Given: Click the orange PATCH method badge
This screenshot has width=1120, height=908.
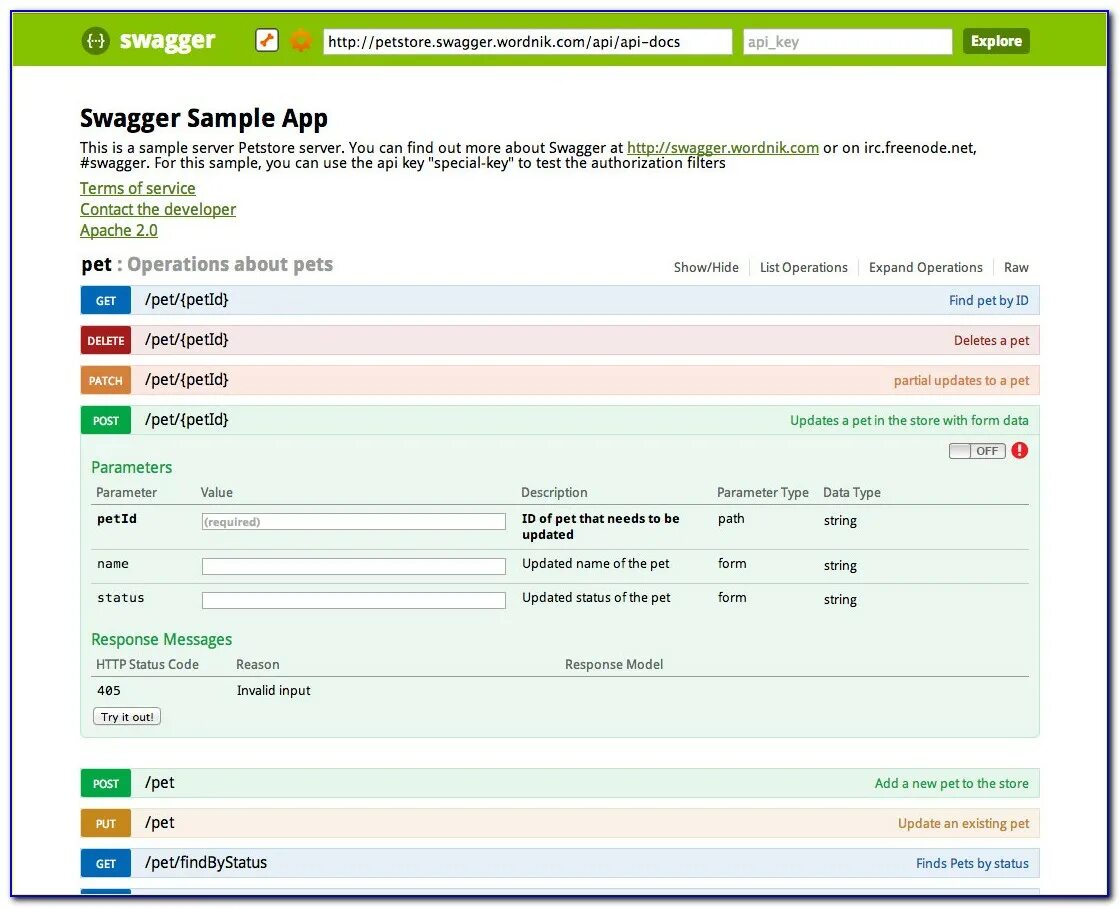Looking at the screenshot, I should [106, 380].
